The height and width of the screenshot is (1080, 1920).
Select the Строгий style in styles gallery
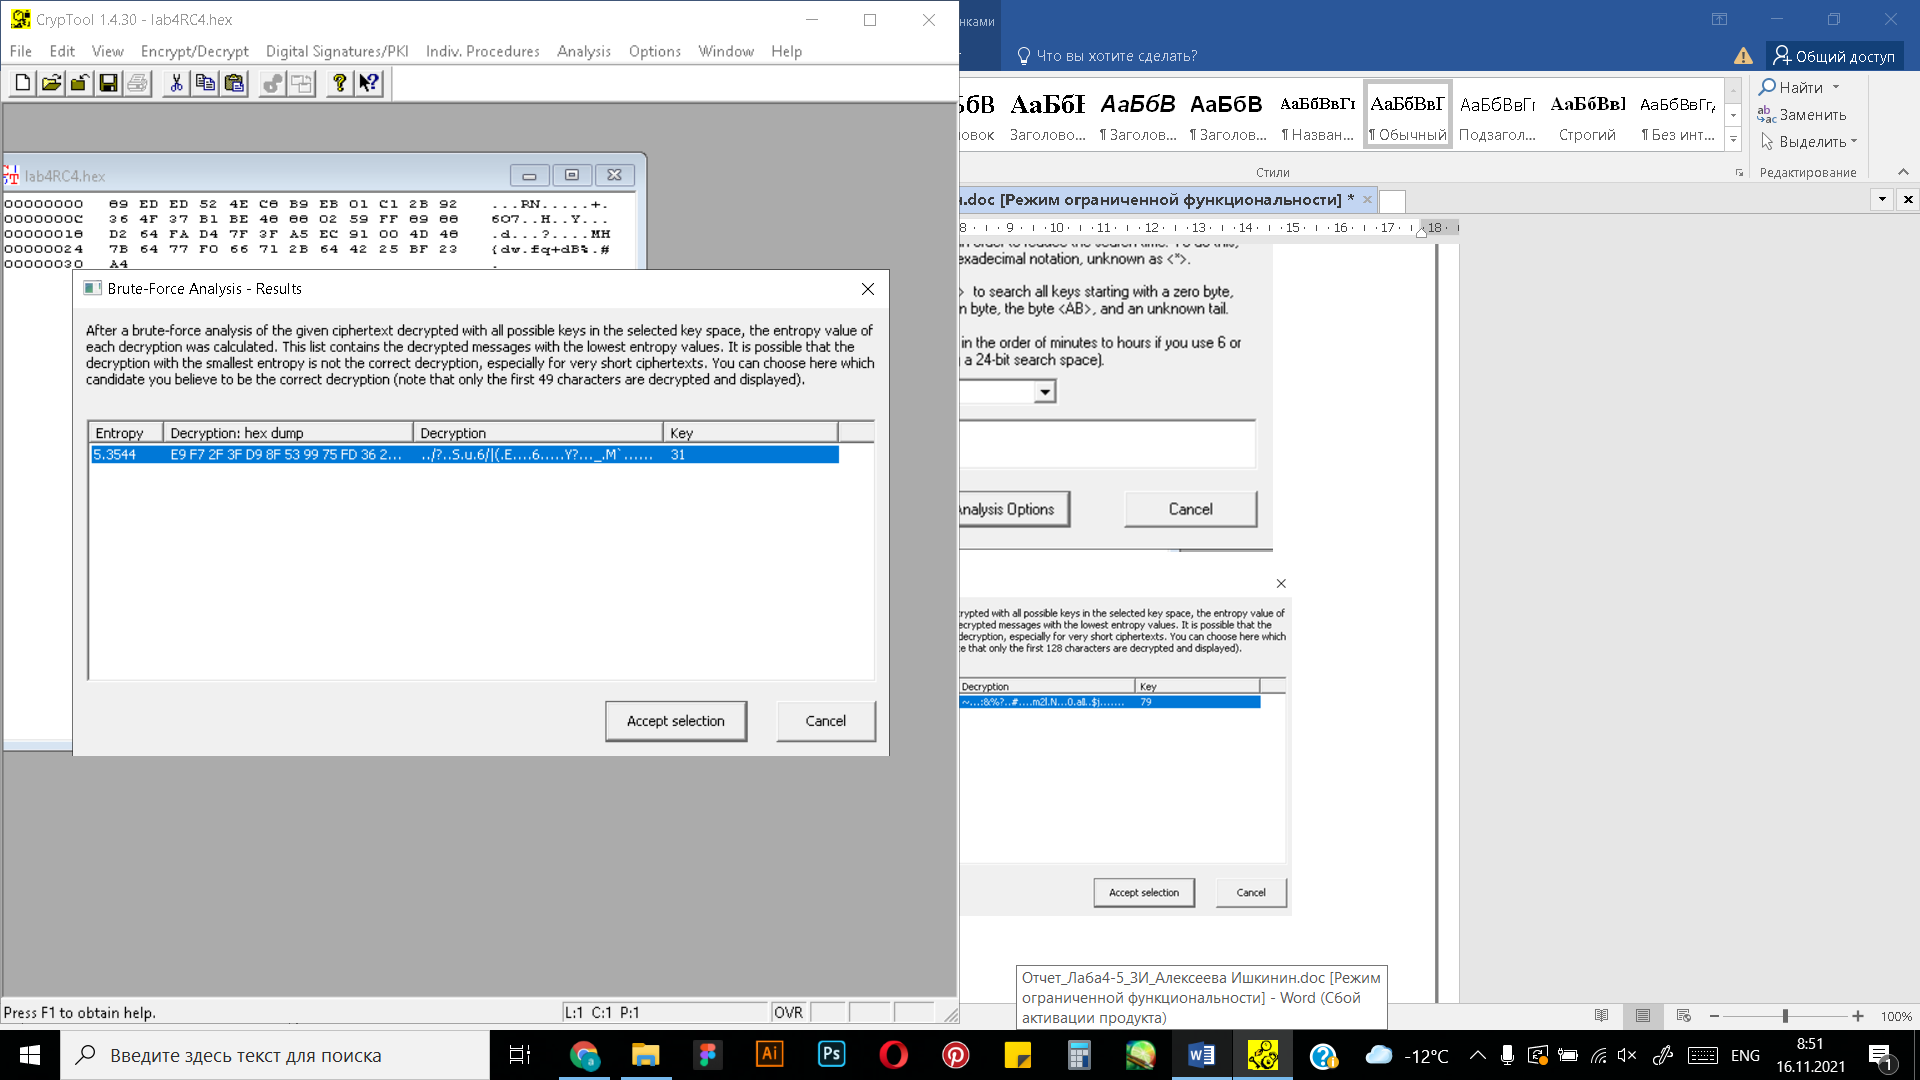pos(1587,115)
